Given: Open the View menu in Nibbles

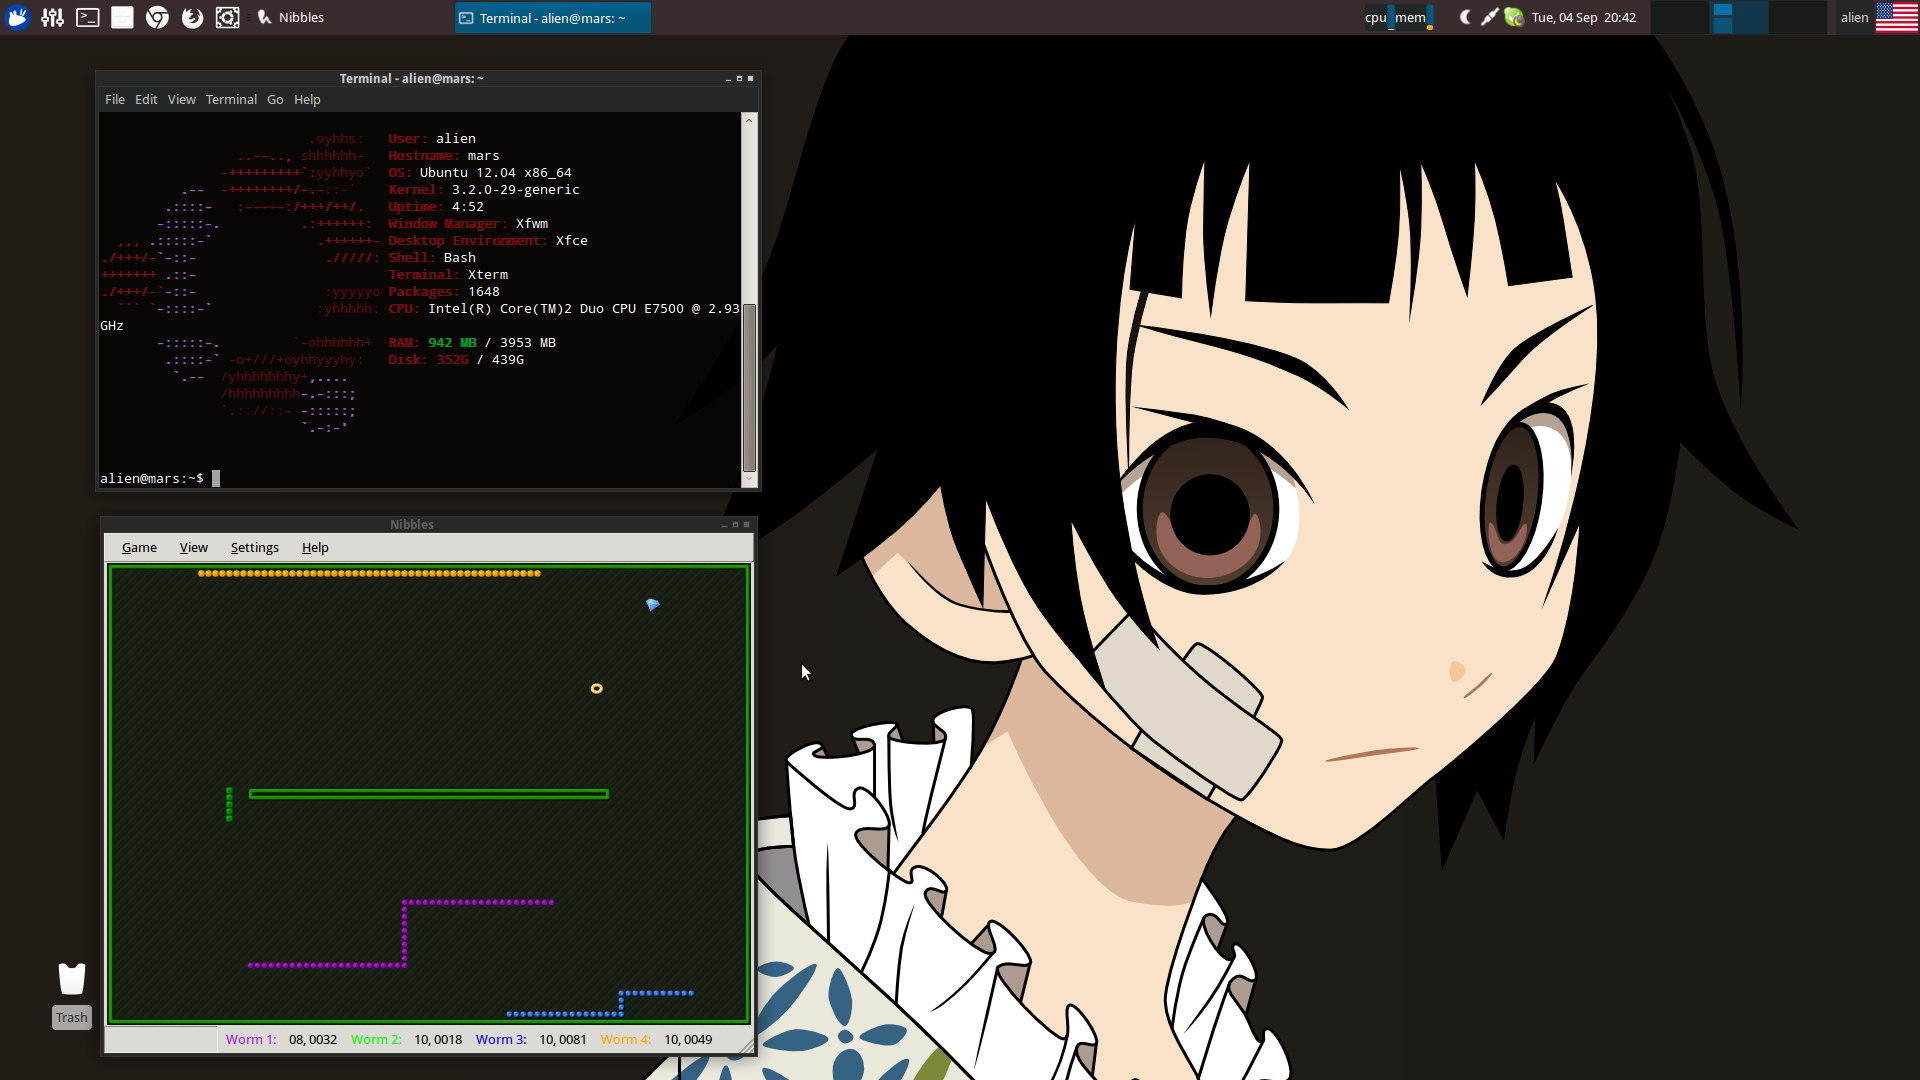Looking at the screenshot, I should pyautogui.click(x=193, y=547).
